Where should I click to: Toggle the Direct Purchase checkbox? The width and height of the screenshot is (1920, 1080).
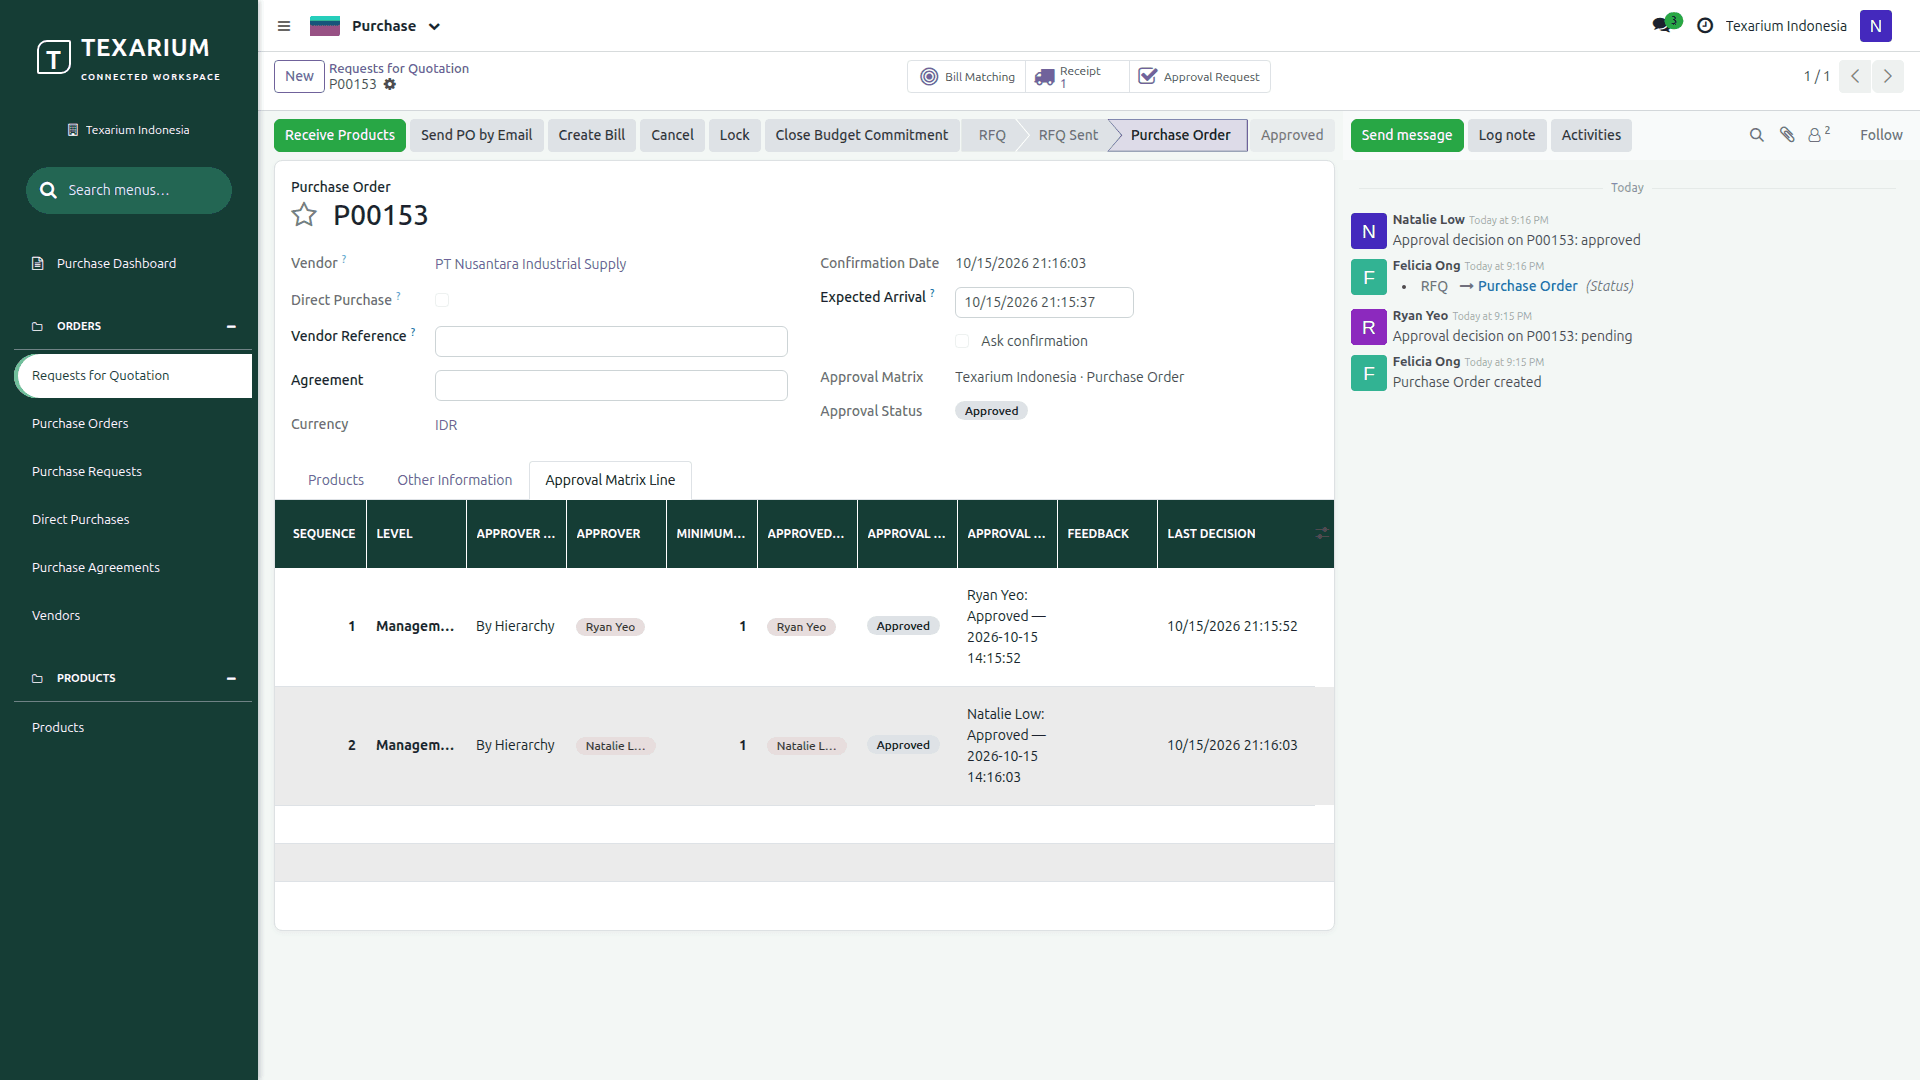click(x=442, y=300)
